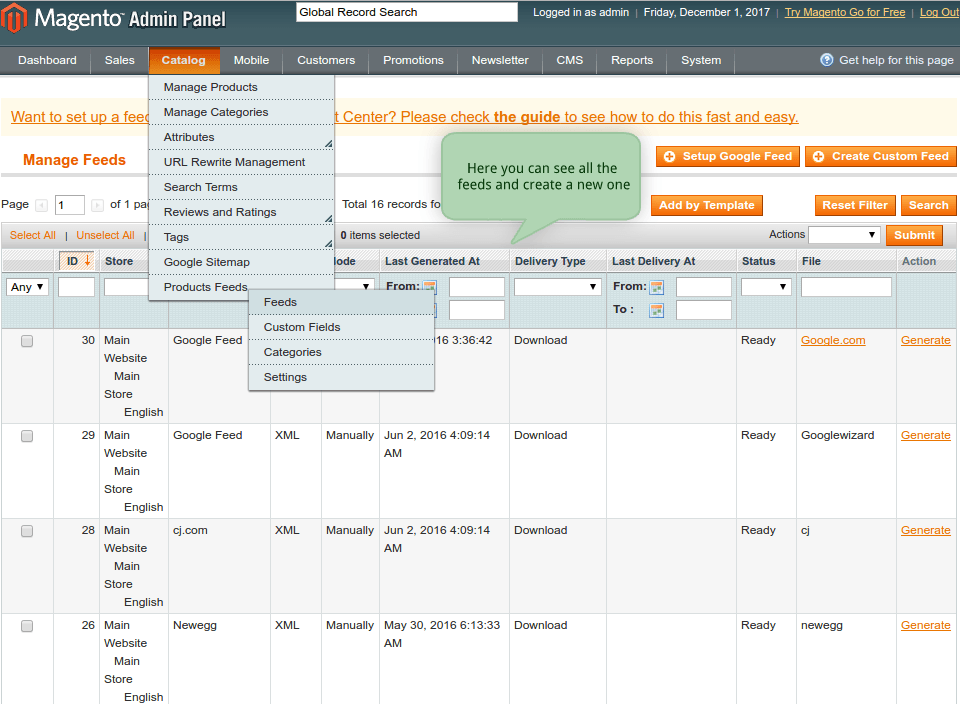The image size is (960, 704).
Task: Open the CMS menu
Action: 569,60
